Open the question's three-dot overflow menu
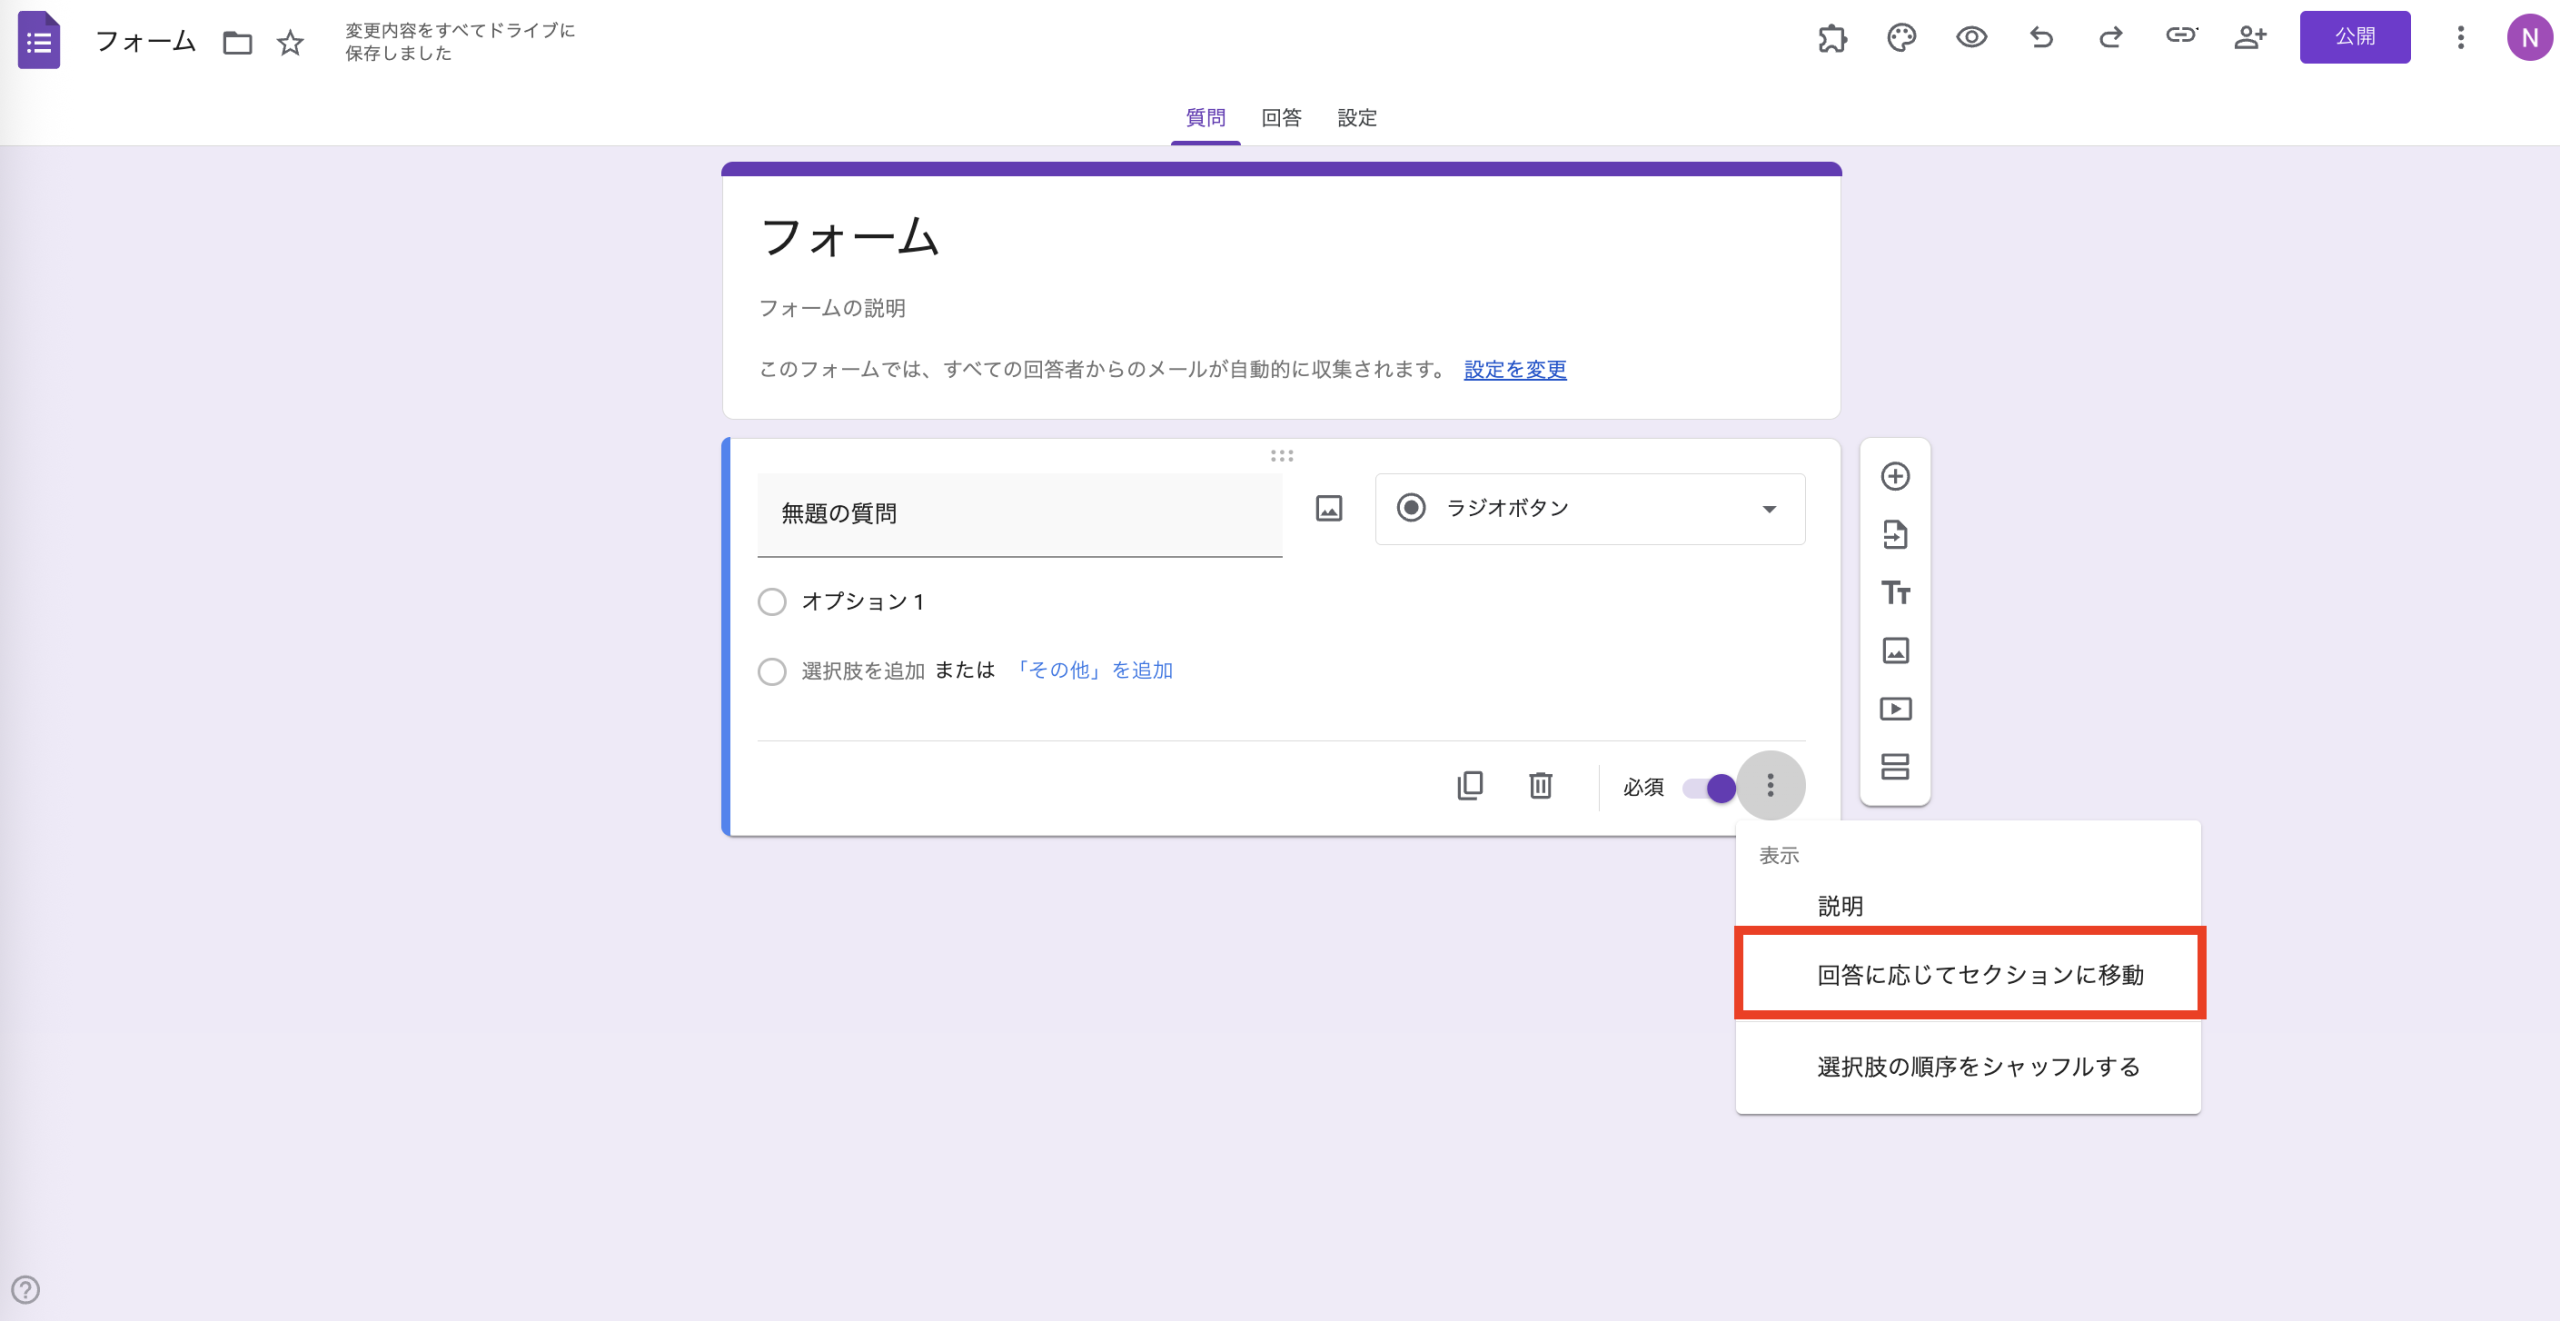Screen dimensions: 2560x1321 [1771, 786]
